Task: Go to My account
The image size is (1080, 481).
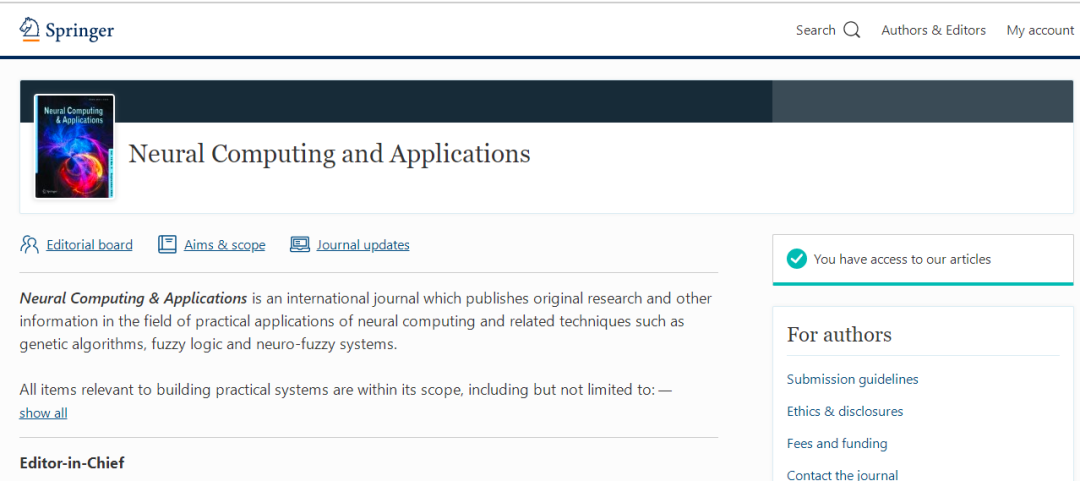Action: click(1040, 30)
